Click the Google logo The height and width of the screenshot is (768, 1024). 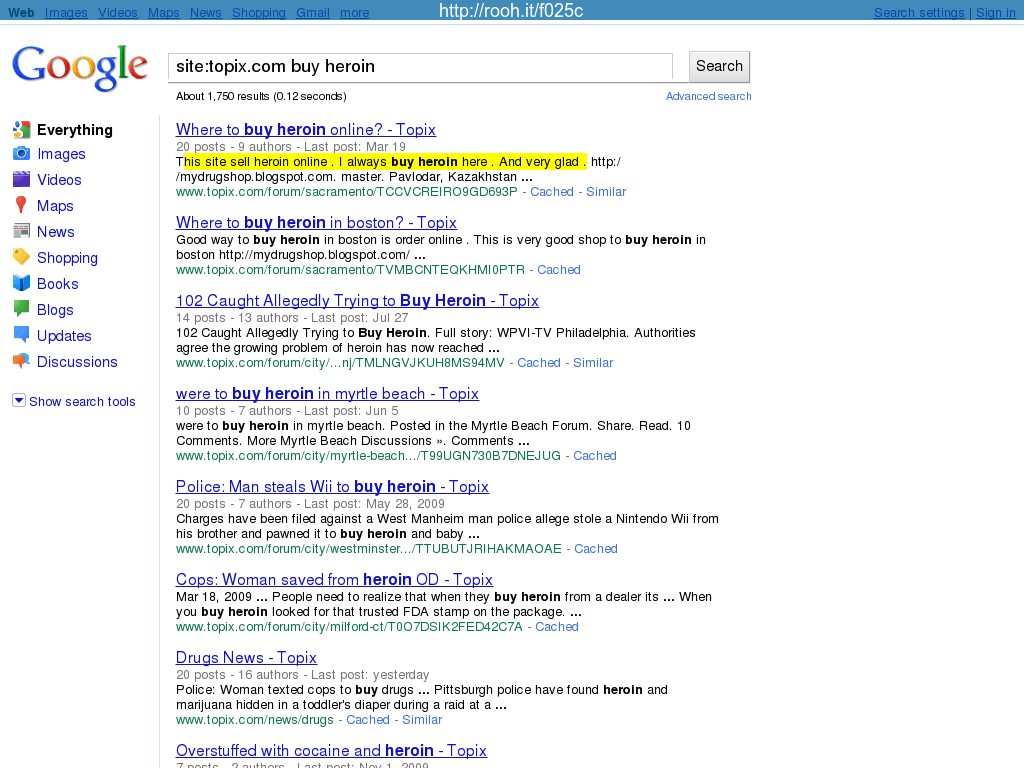(x=80, y=68)
